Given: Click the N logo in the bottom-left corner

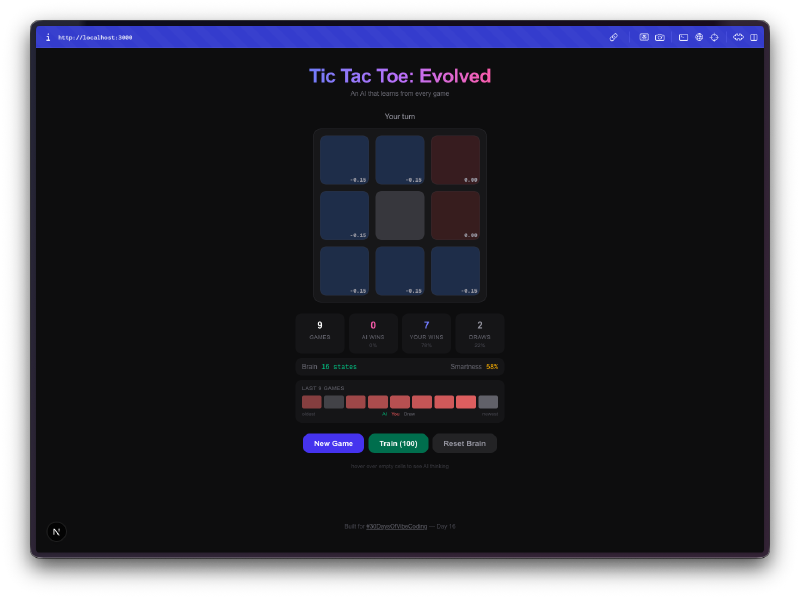Looking at the screenshot, I should [x=57, y=531].
